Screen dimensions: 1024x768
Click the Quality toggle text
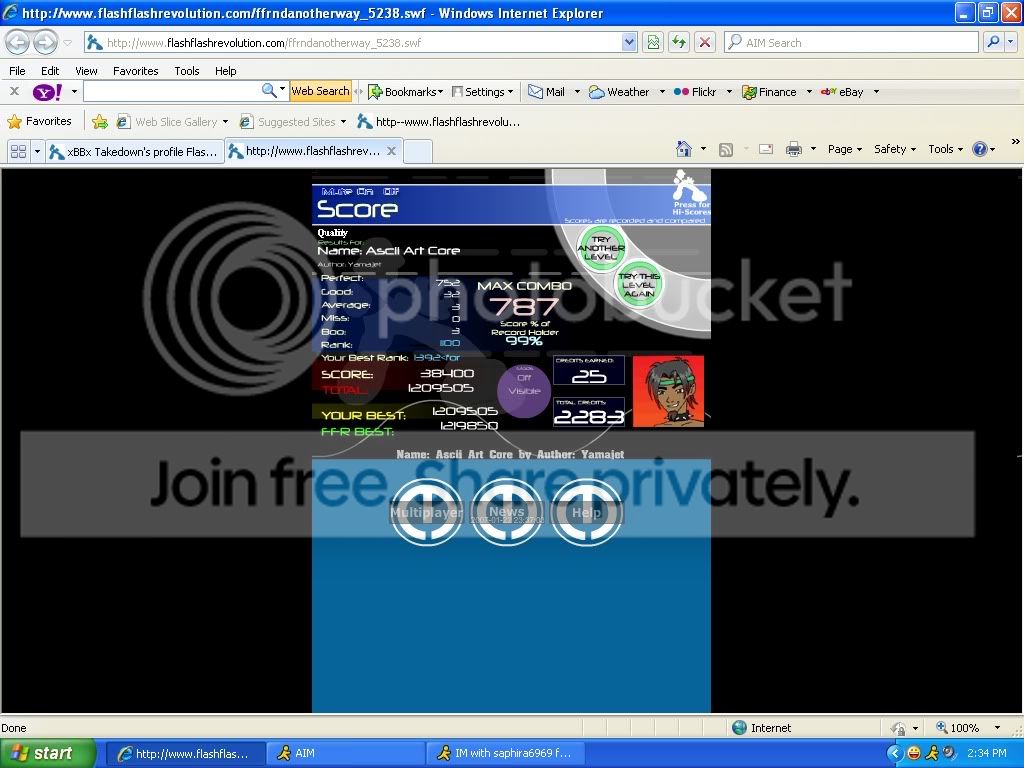coord(333,233)
